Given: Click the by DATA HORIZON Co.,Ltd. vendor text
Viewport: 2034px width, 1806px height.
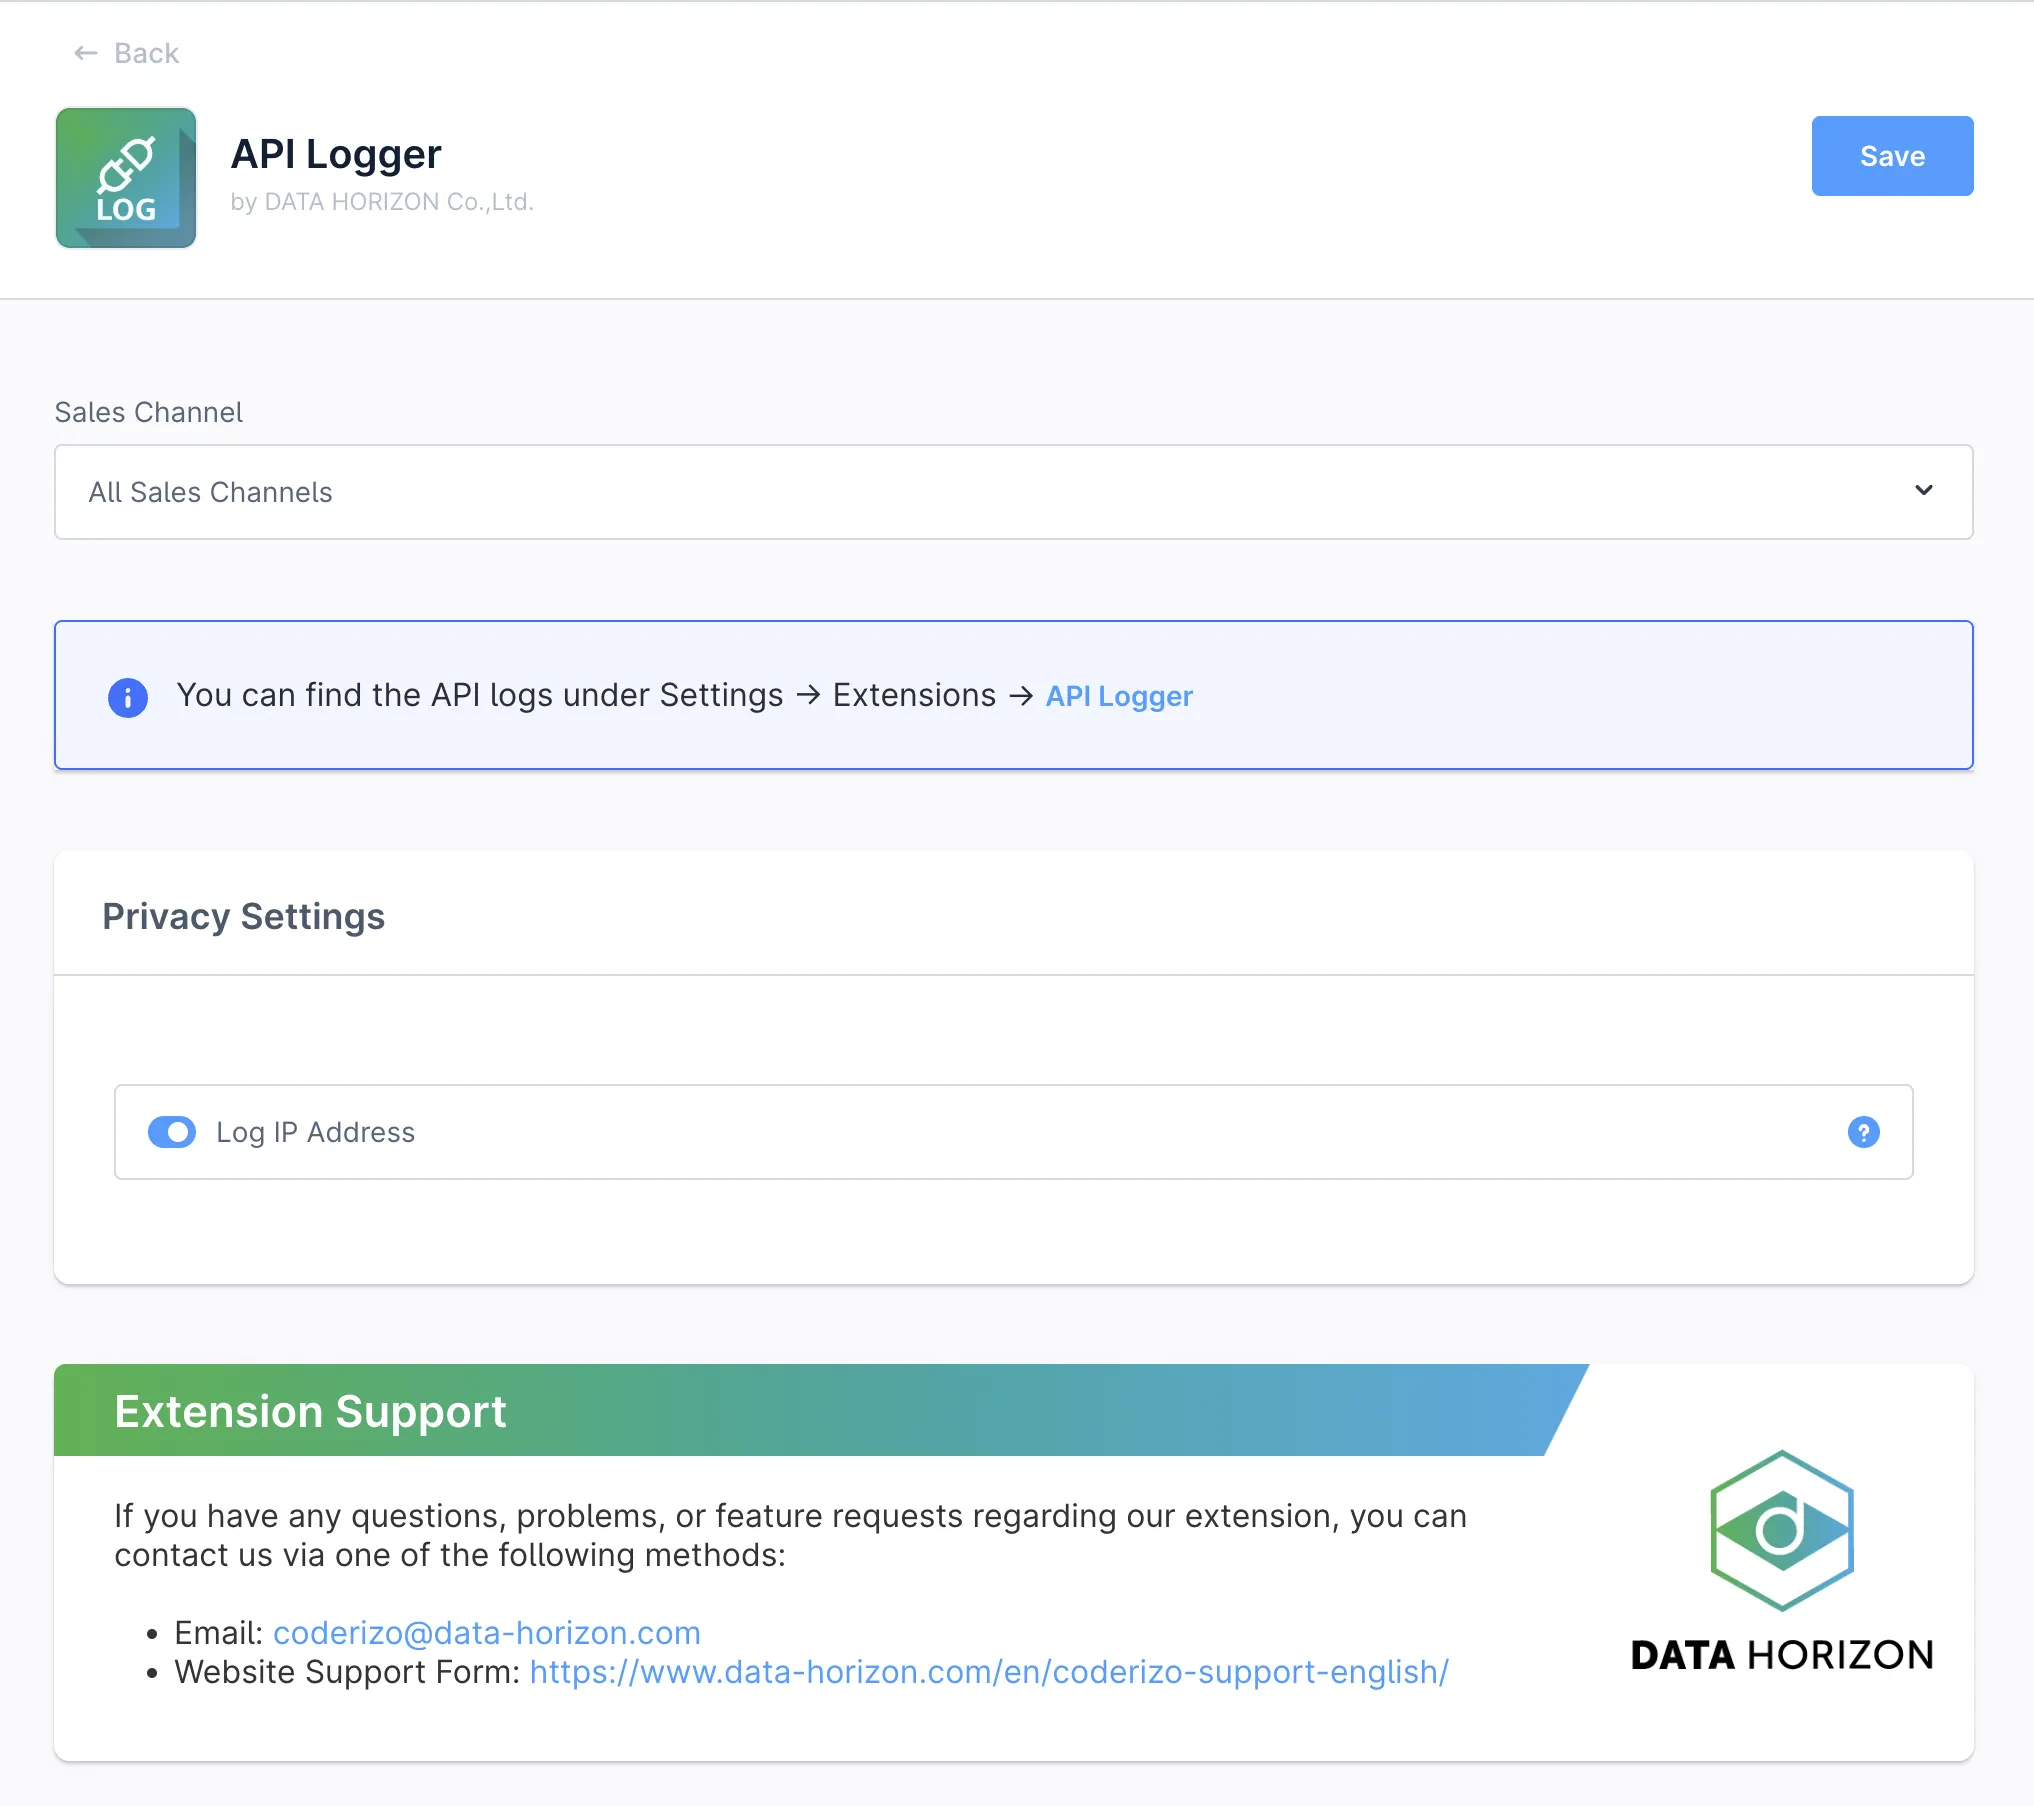Looking at the screenshot, I should 382,202.
